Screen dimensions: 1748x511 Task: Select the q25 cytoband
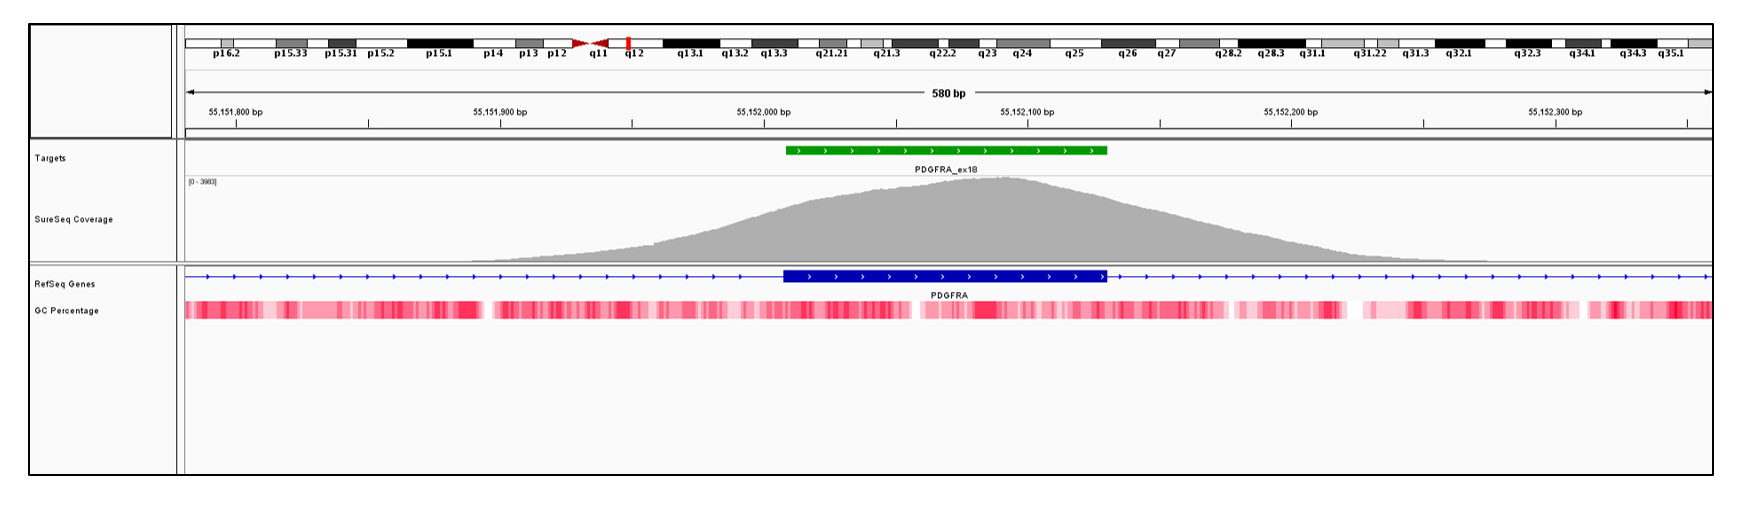pos(1074,53)
